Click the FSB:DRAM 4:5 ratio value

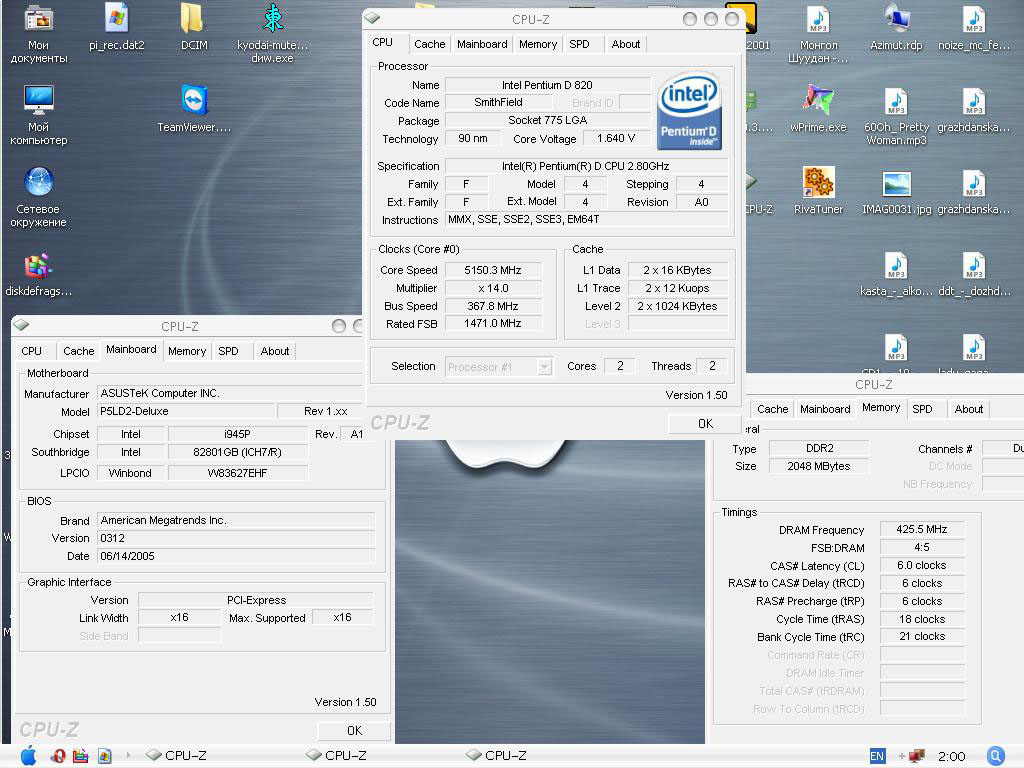(921, 547)
